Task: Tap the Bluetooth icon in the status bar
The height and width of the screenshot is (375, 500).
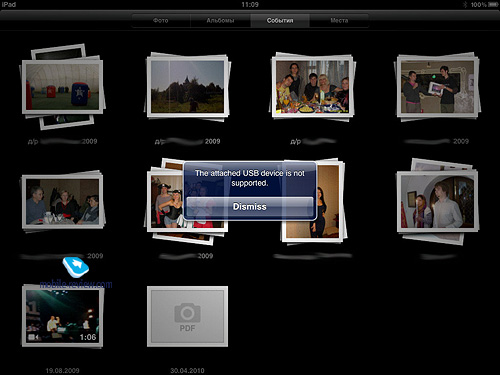Action: (465, 5)
